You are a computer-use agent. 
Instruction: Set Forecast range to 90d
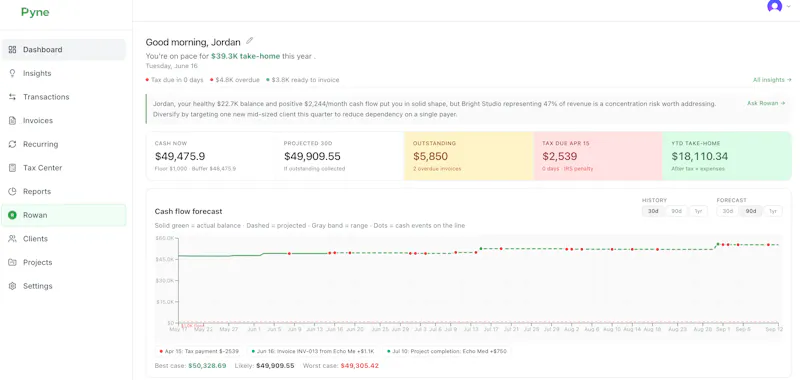[751, 211]
